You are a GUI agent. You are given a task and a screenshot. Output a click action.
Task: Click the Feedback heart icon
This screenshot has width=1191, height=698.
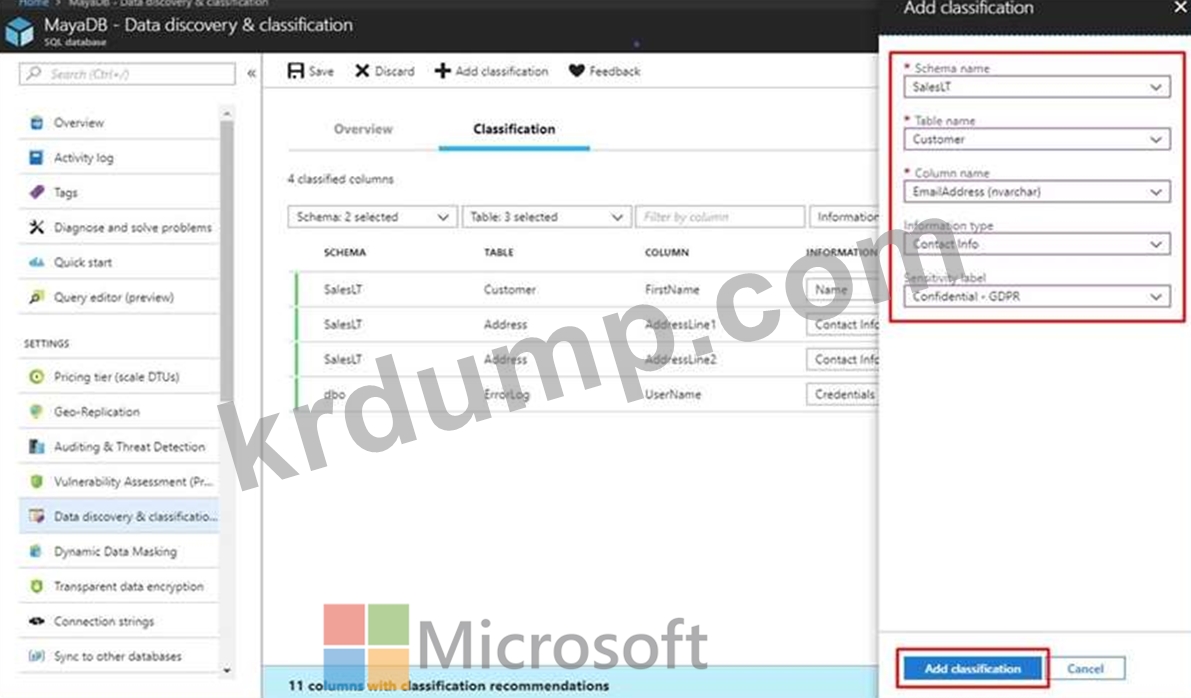(x=577, y=71)
